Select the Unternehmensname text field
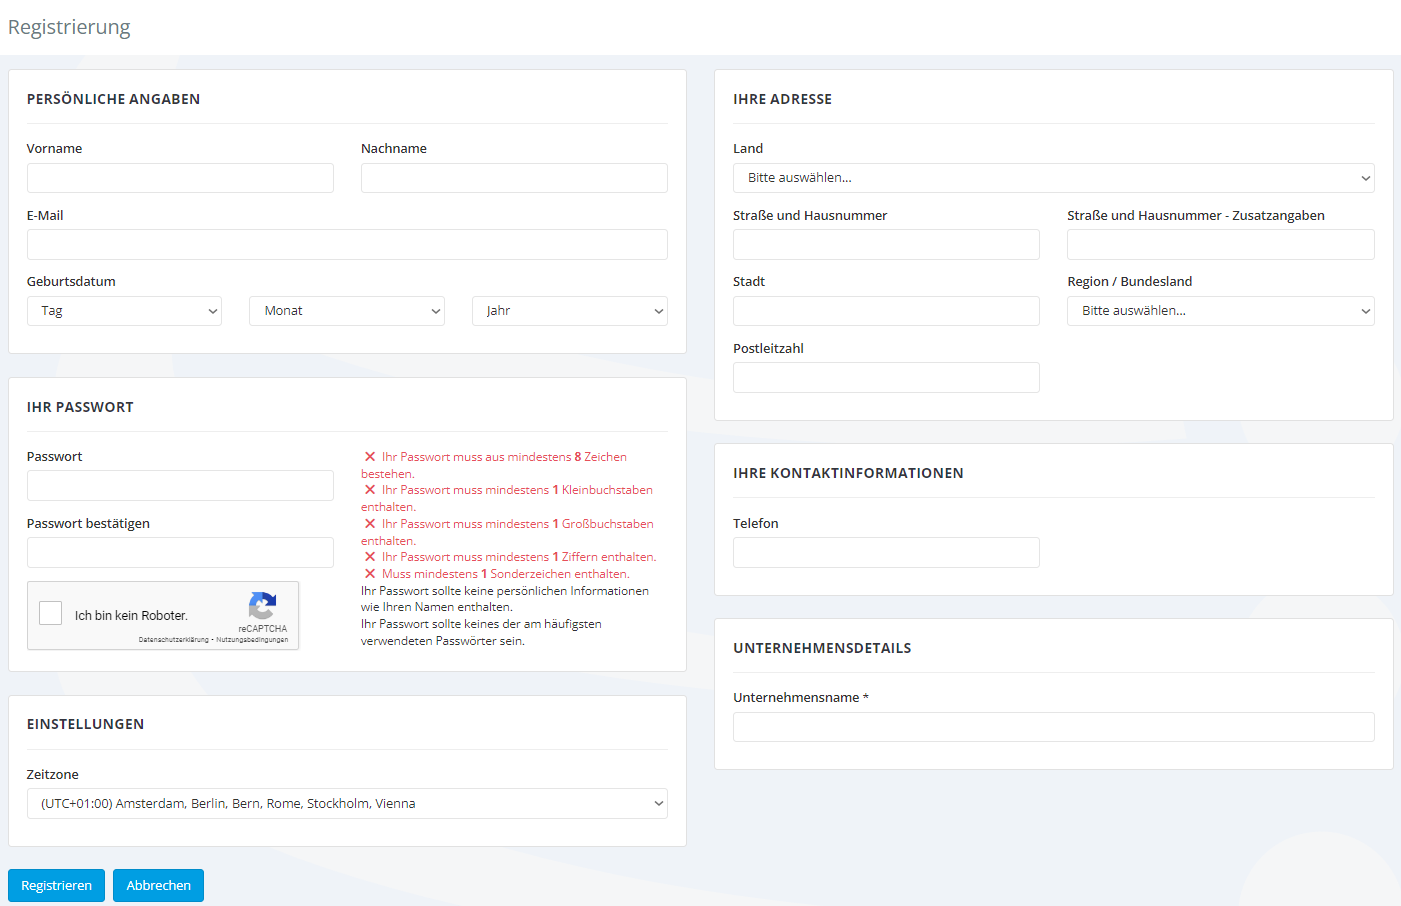This screenshot has width=1401, height=906. pyautogui.click(x=1053, y=727)
